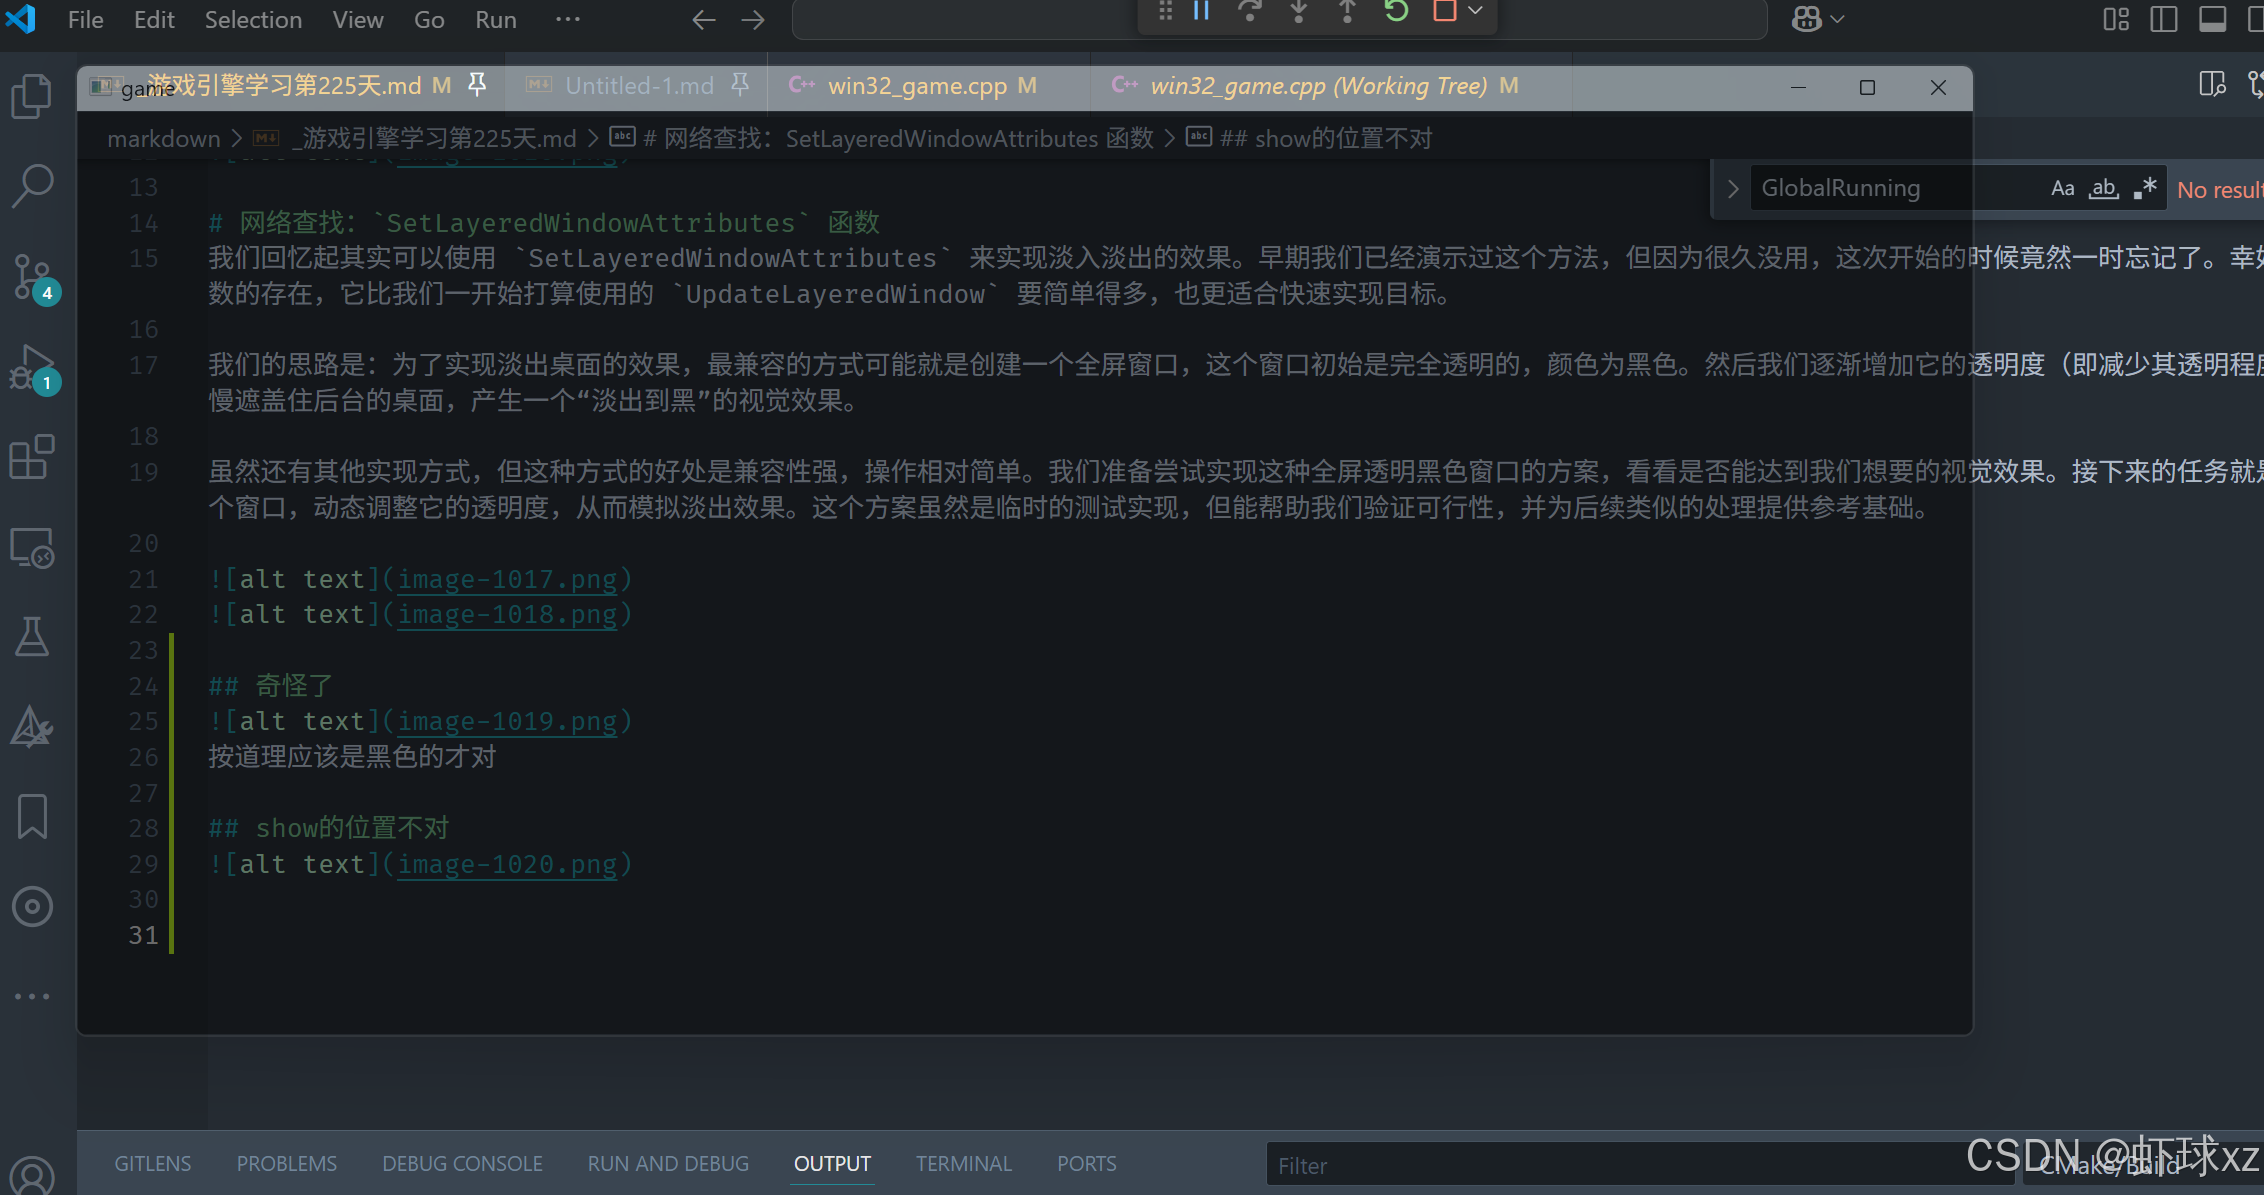This screenshot has height=1195, width=2264.
Task: Open the Selection menu
Action: pyautogui.click(x=253, y=20)
